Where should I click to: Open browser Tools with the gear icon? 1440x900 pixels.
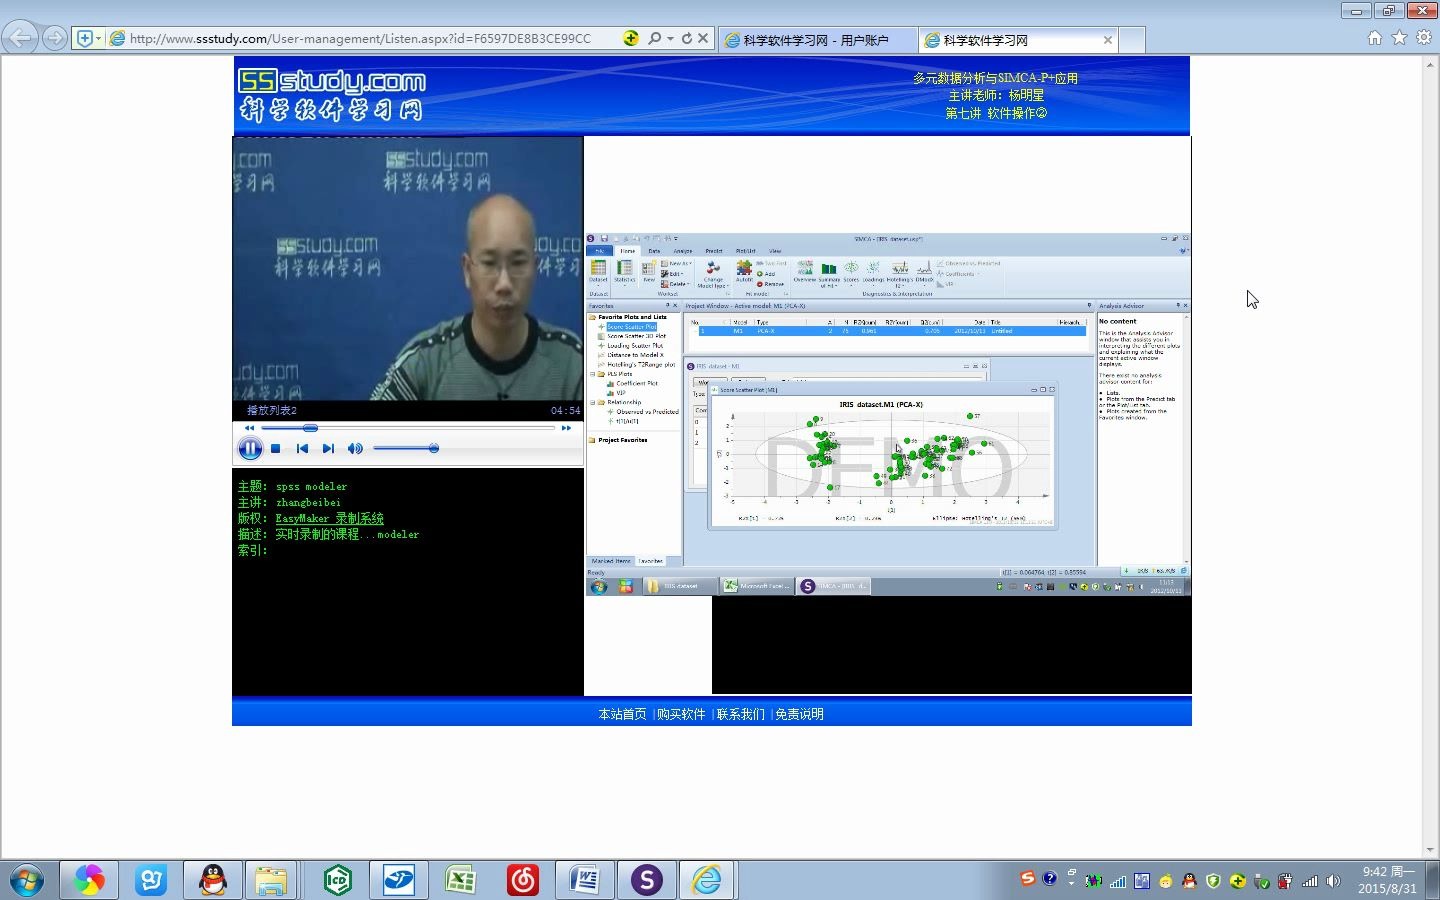point(1424,38)
